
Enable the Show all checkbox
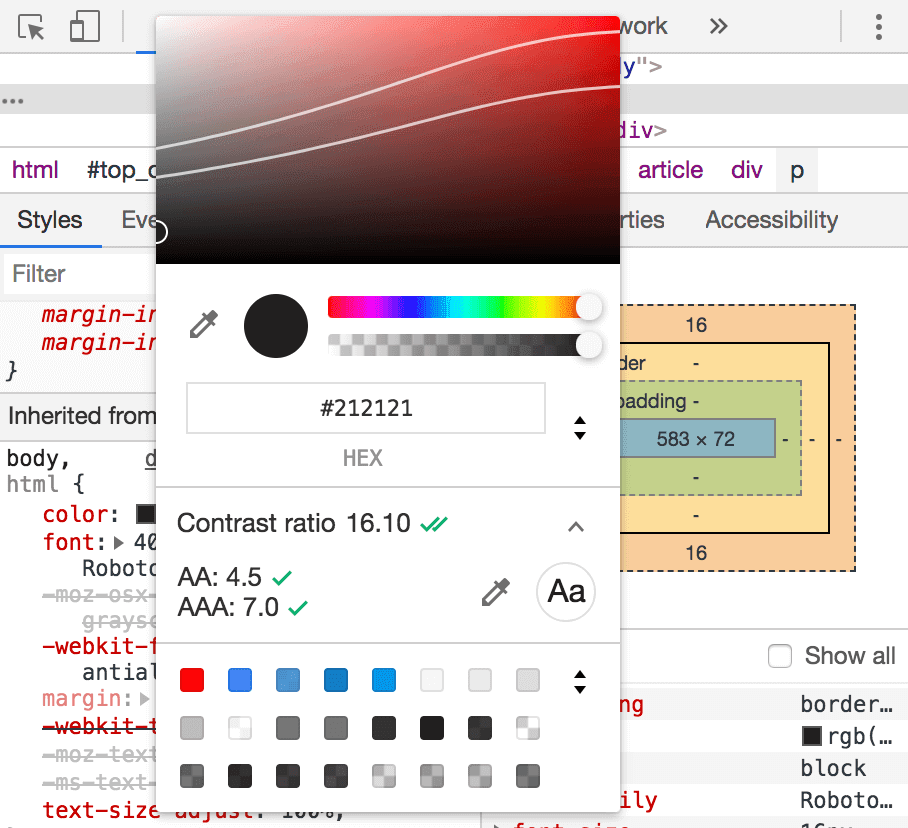click(x=780, y=656)
